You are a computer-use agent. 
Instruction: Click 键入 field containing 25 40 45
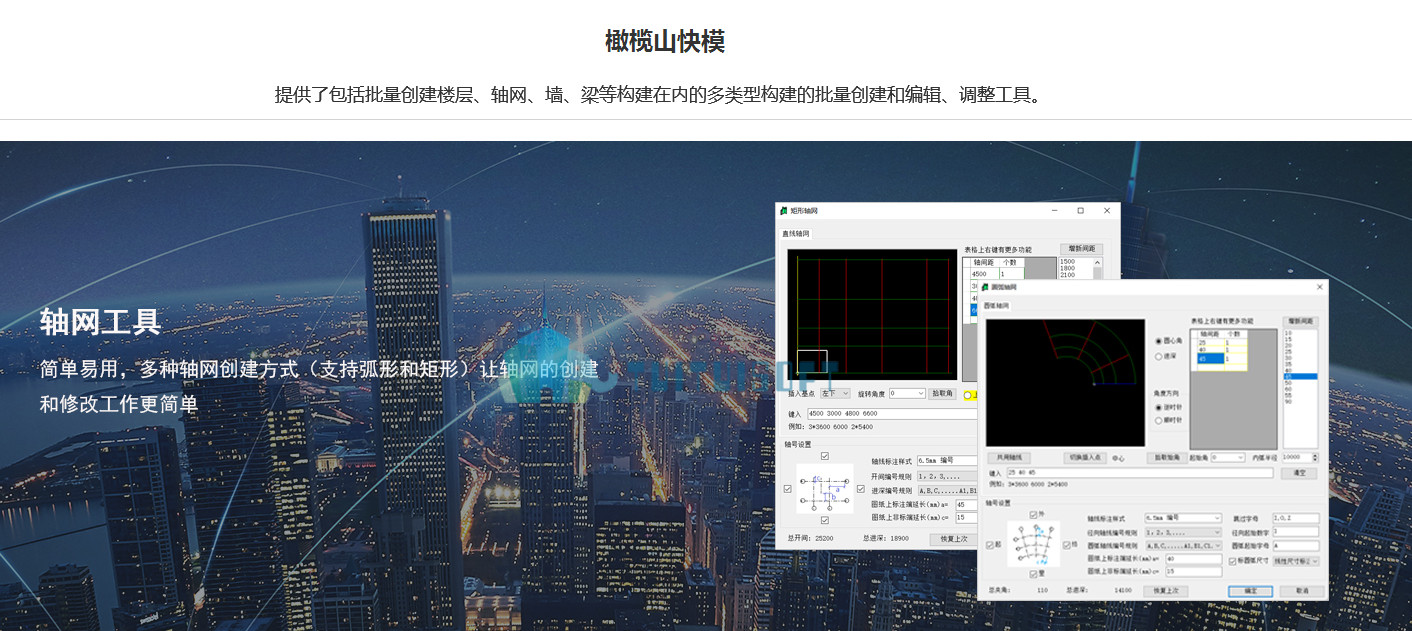tap(1140, 473)
